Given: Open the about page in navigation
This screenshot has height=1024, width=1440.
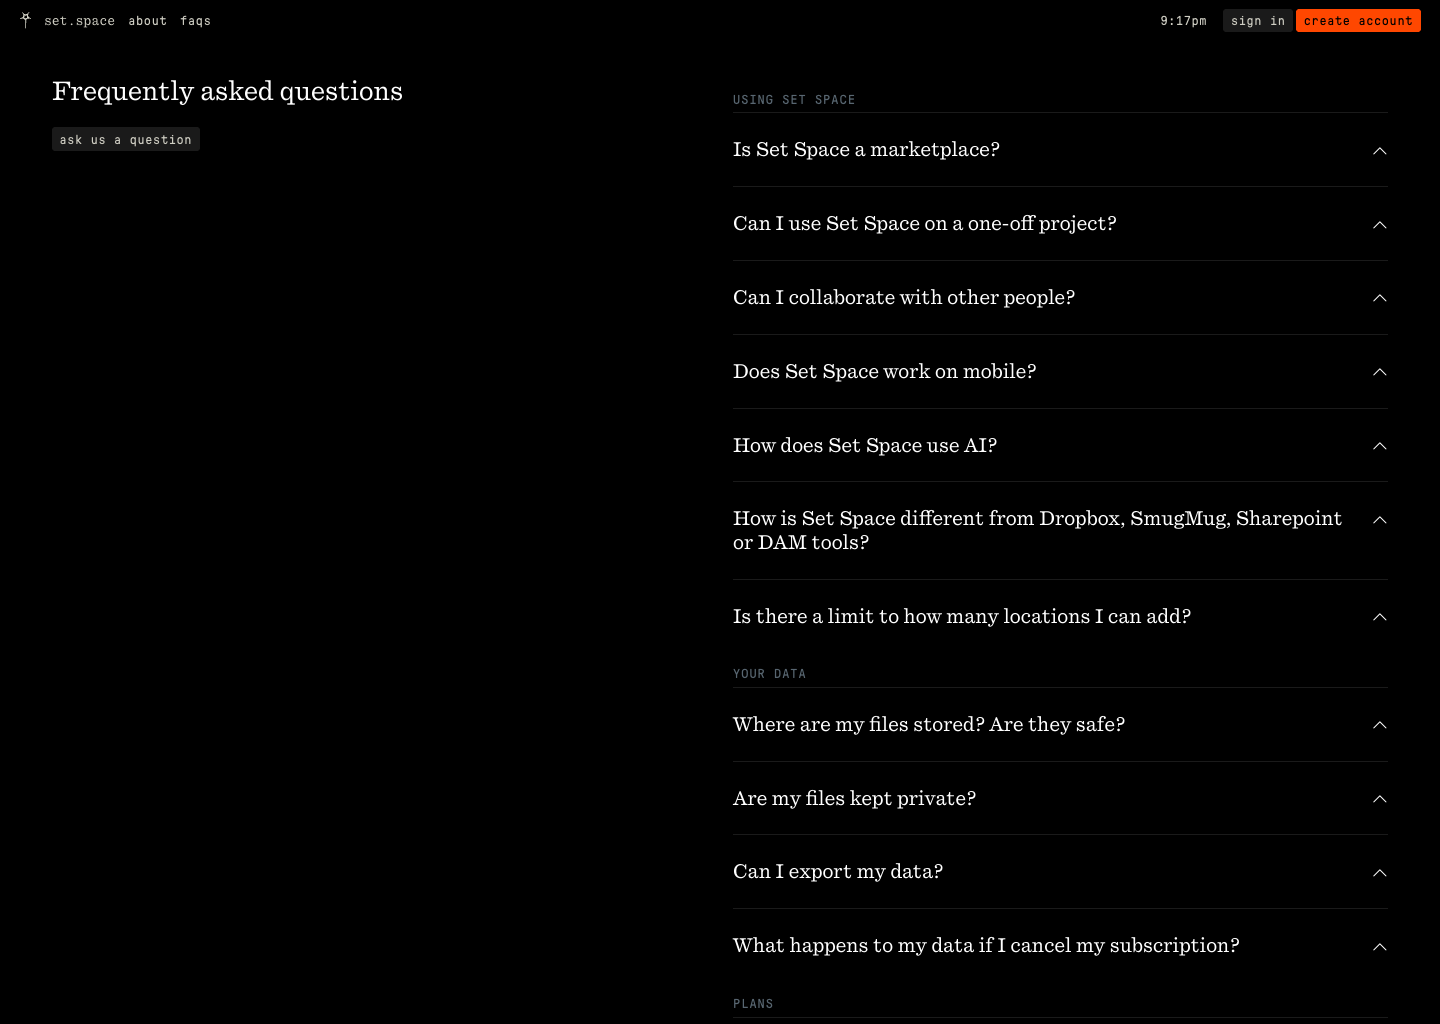Looking at the screenshot, I should pyautogui.click(x=147, y=21).
